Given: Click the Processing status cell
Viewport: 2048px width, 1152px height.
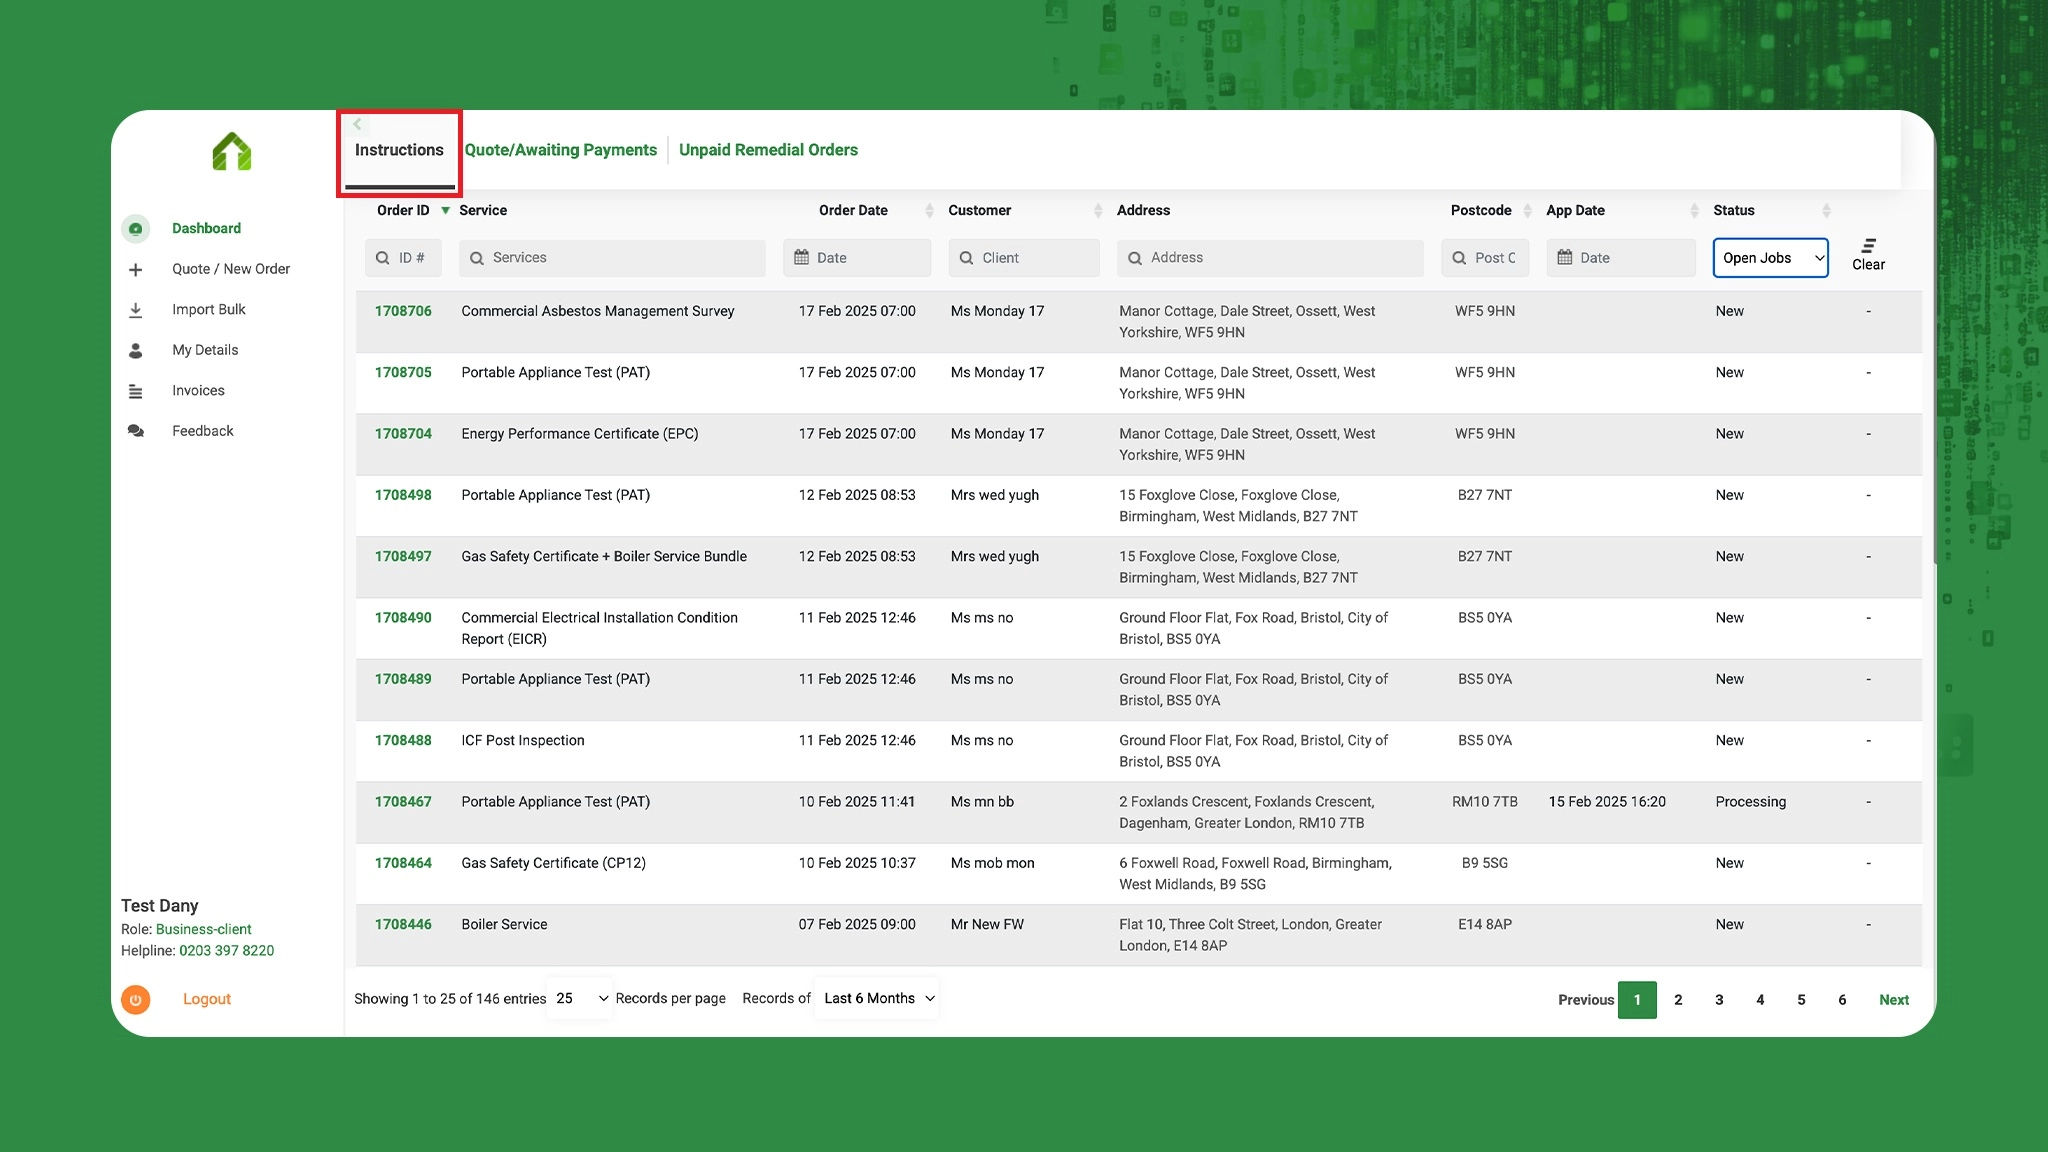Looking at the screenshot, I should [1750, 802].
